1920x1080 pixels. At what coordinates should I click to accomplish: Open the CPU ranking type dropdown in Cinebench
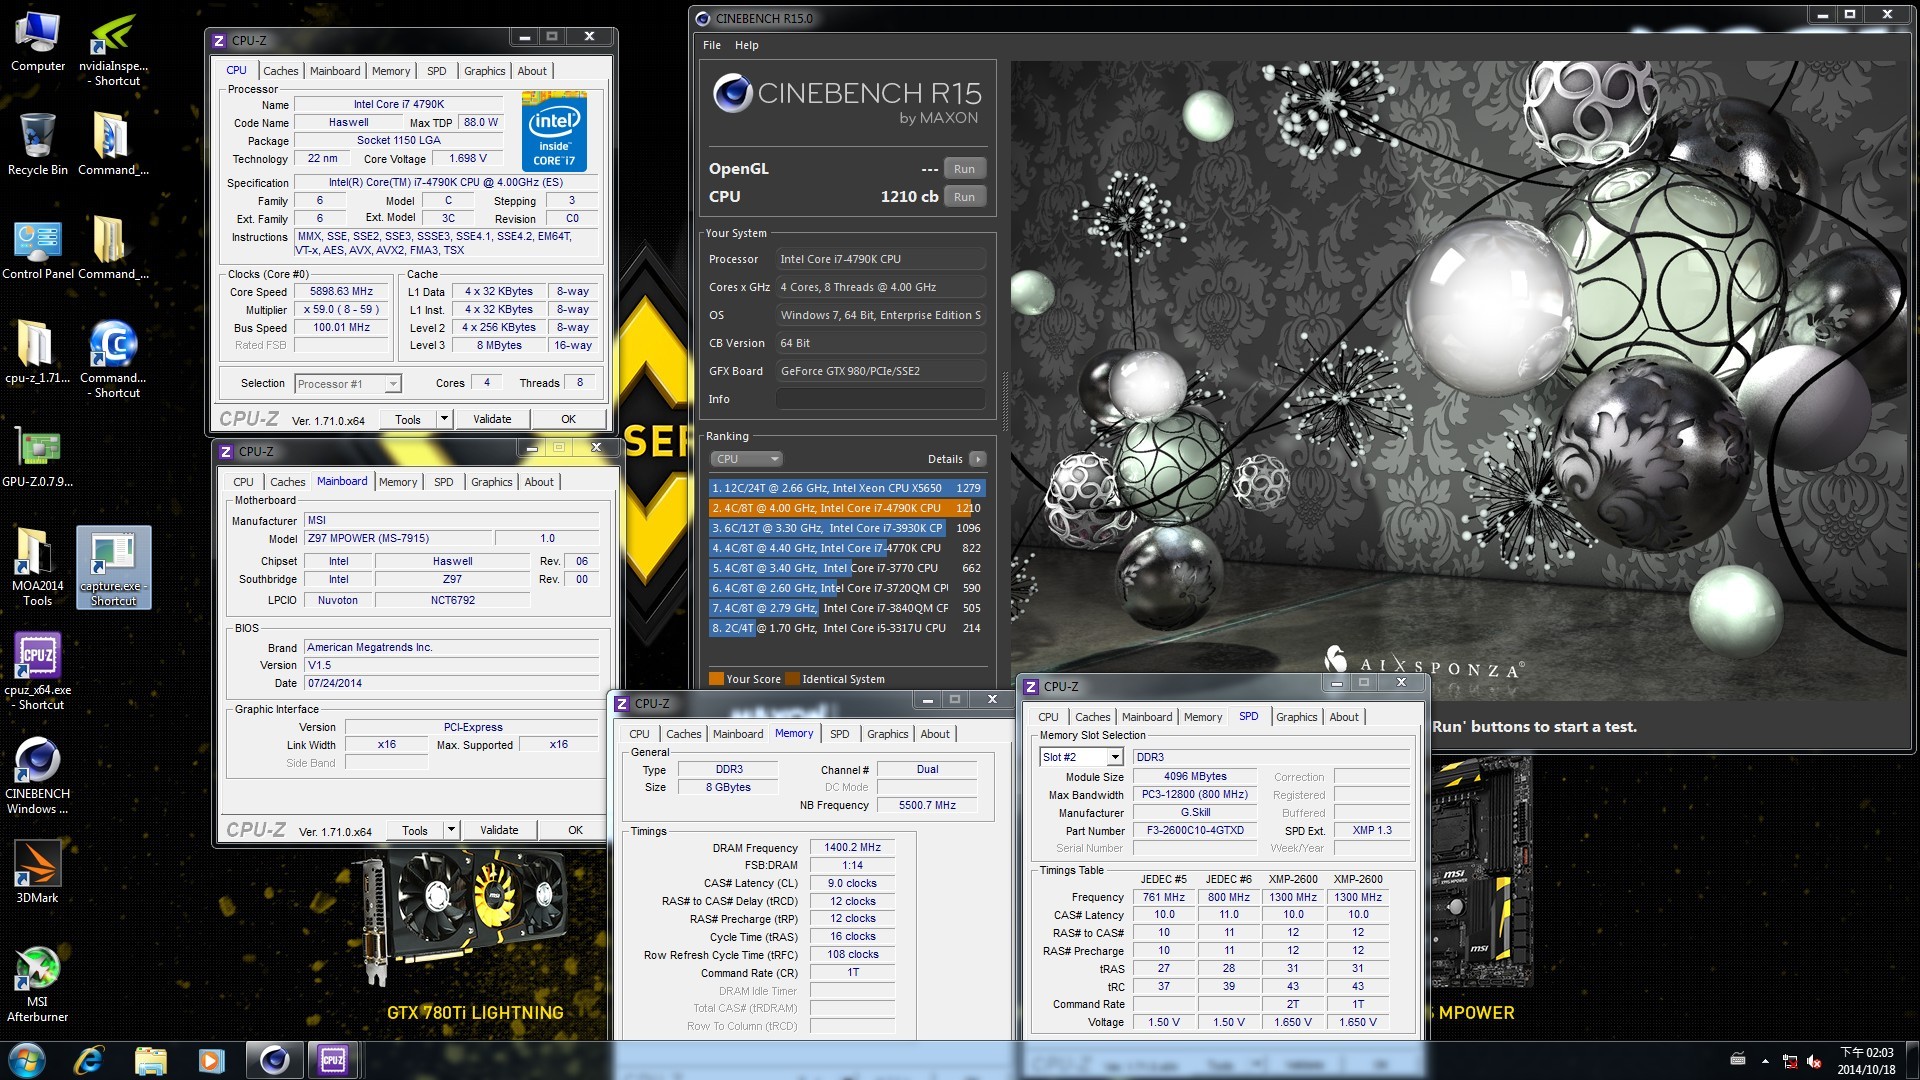(x=746, y=459)
